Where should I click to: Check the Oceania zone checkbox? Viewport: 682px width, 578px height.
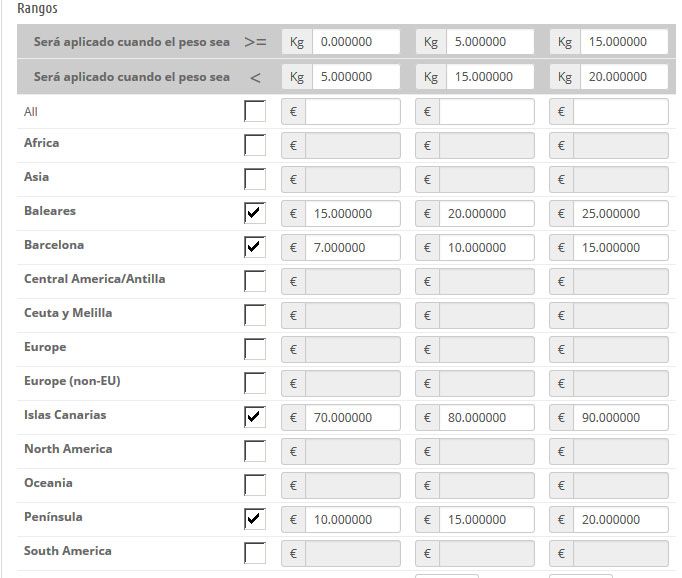point(255,485)
